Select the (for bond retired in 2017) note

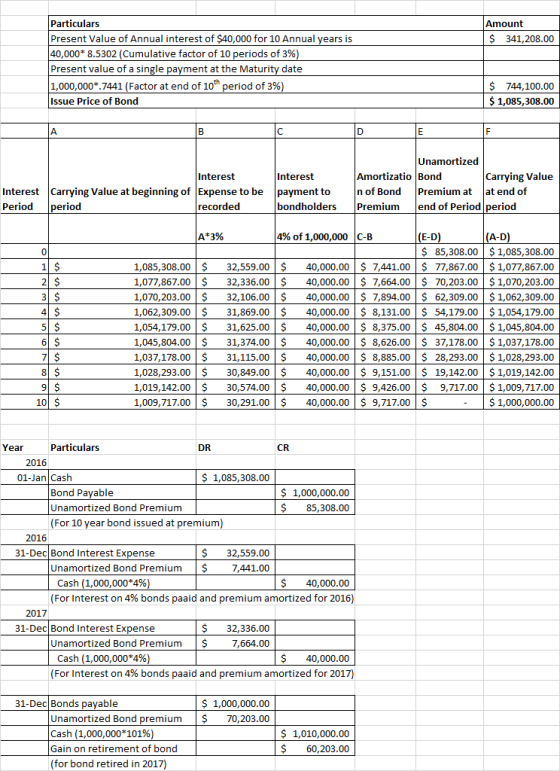[x=108, y=764]
